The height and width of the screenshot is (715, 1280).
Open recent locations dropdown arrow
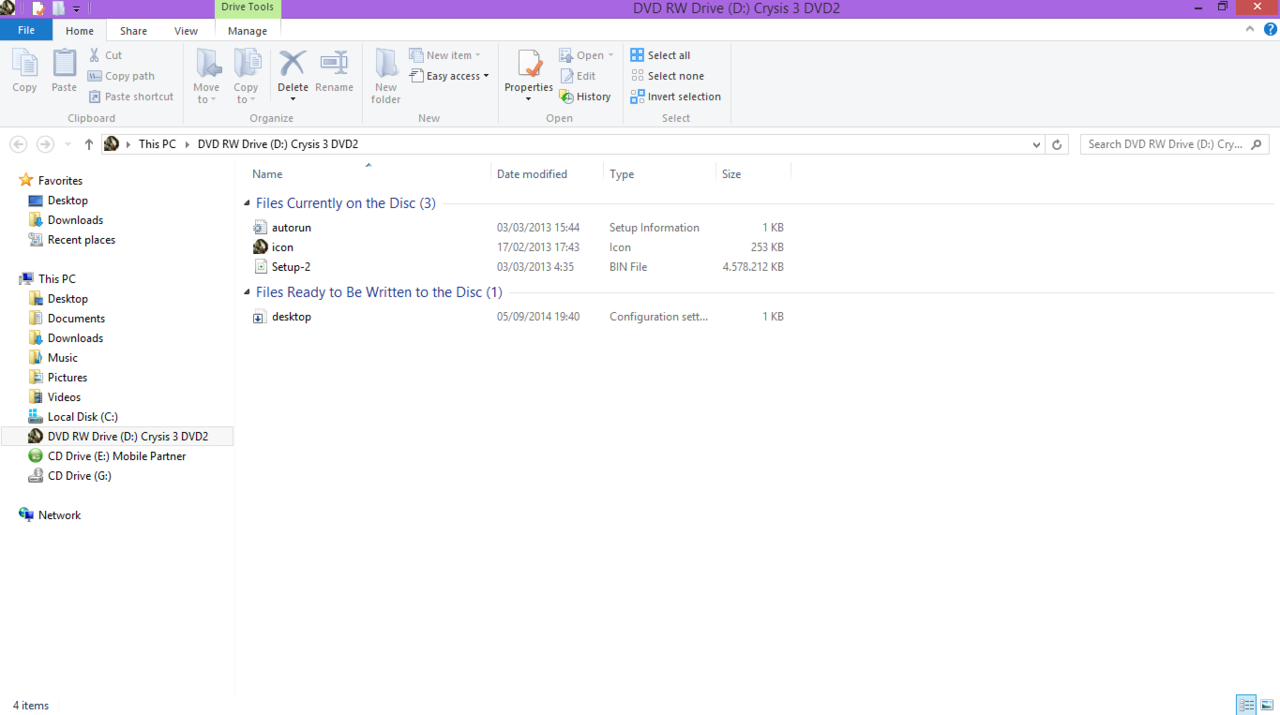(68, 144)
